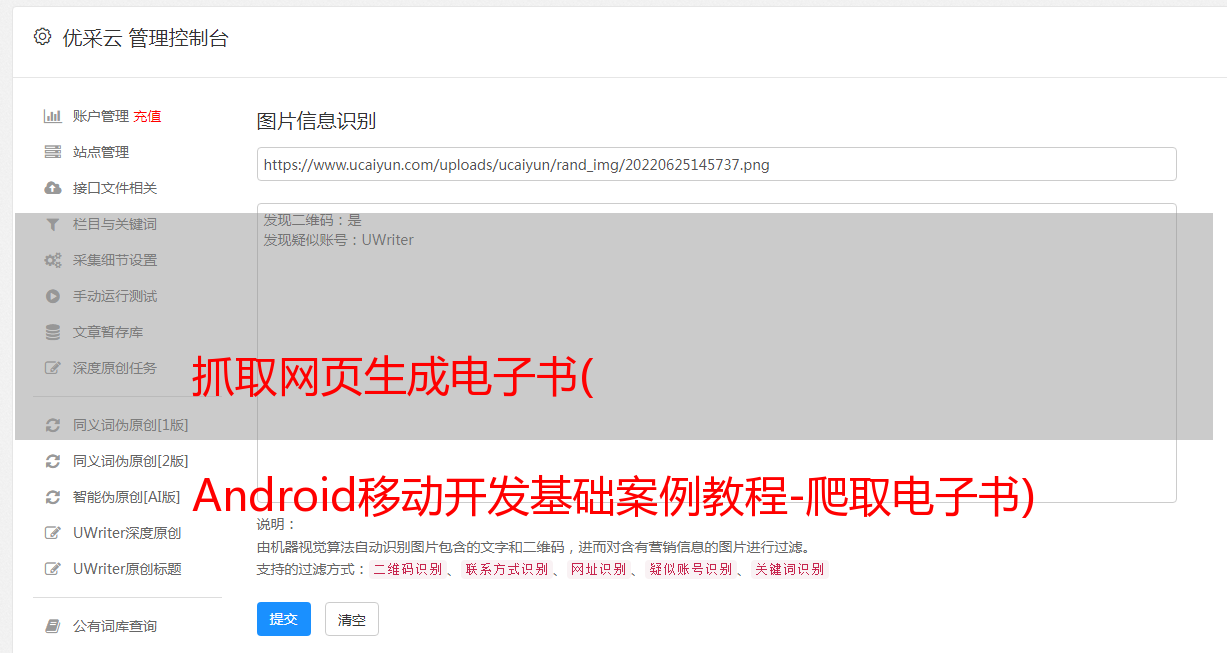Go to 深度原创任务
This screenshot has height=653, width=1227.
[x=115, y=368]
